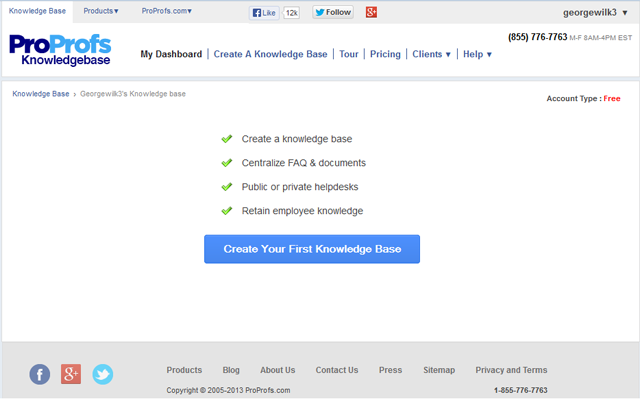Image resolution: width=640 pixels, height=400 pixels.
Task: Expand the Clients menu
Action: 432,54
